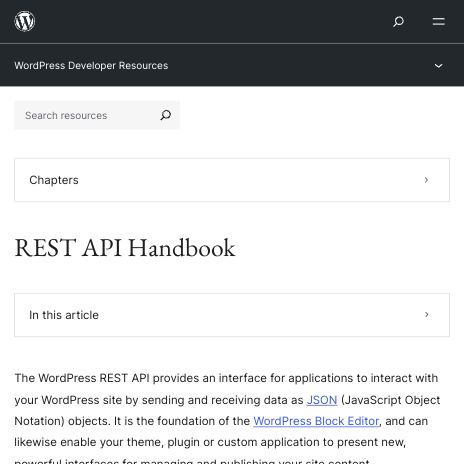Click the REST API Handbook heading

125,248
